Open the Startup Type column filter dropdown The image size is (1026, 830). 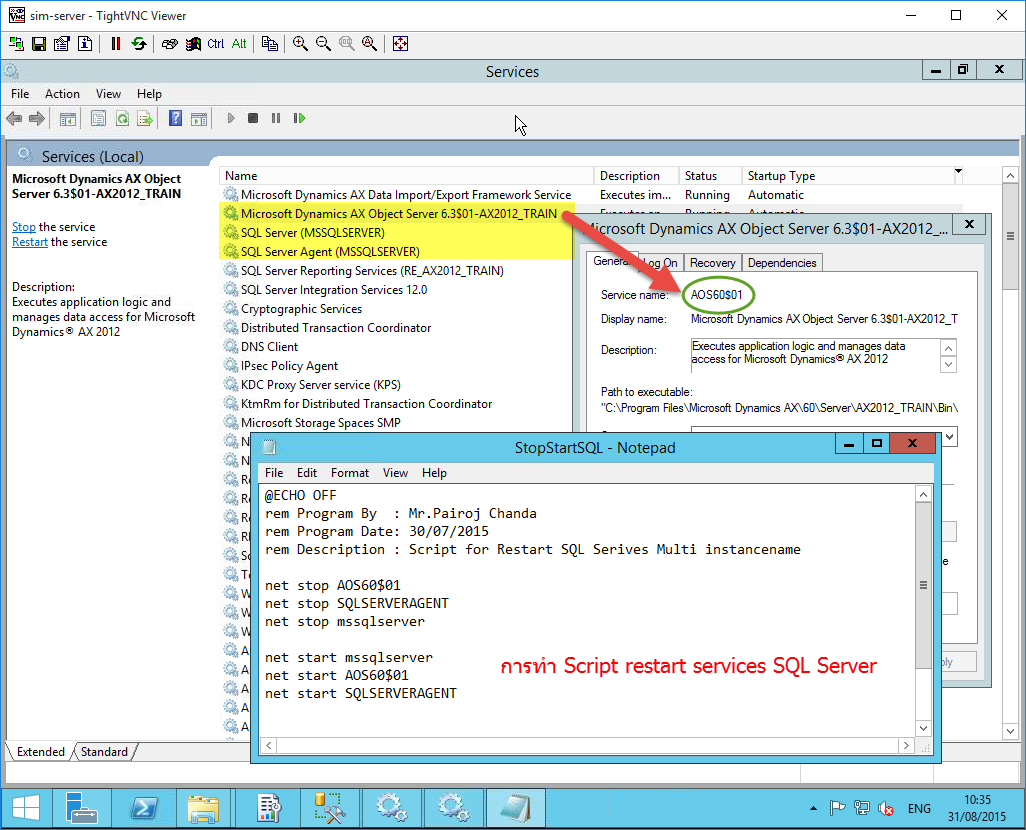pyautogui.click(x=957, y=172)
